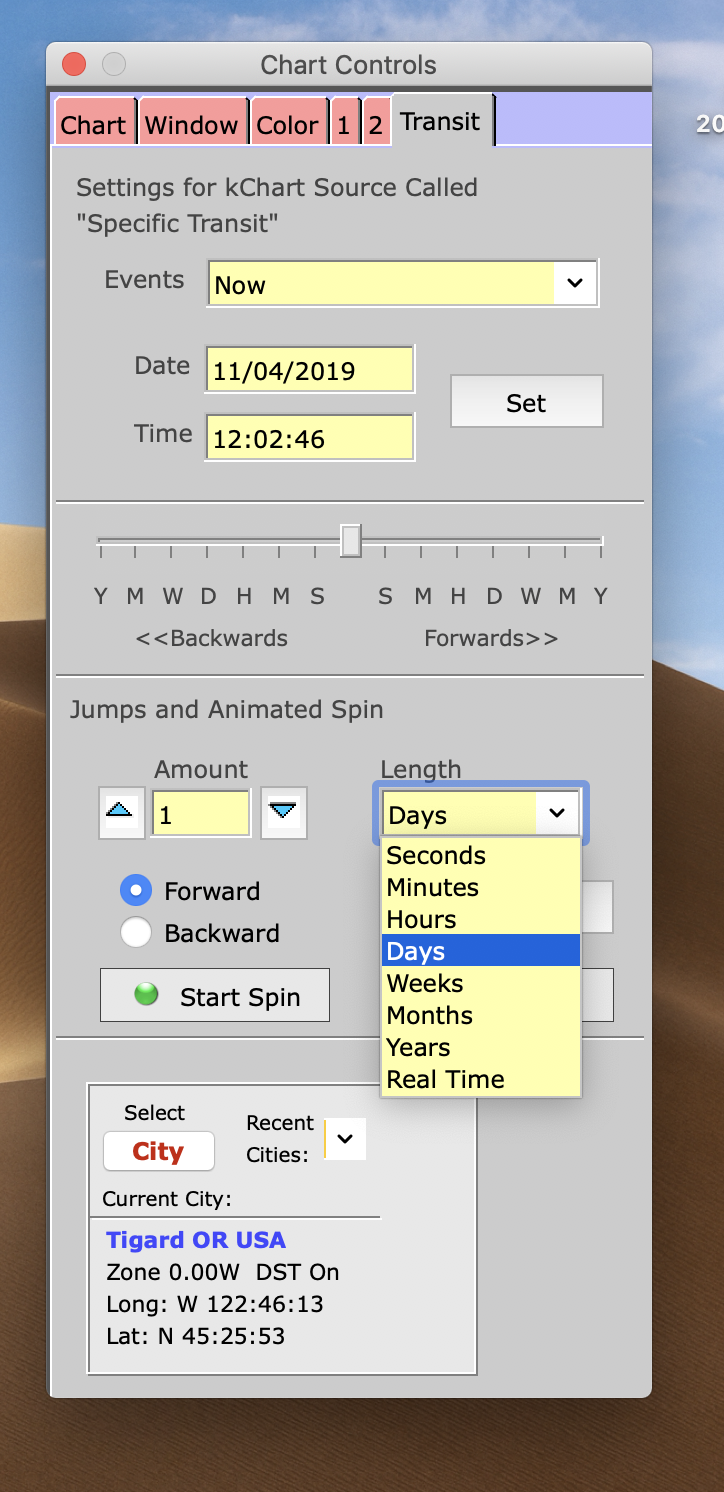Click the Amount decrease down-arrow icon
This screenshot has width=724, height=1492.
[283, 813]
